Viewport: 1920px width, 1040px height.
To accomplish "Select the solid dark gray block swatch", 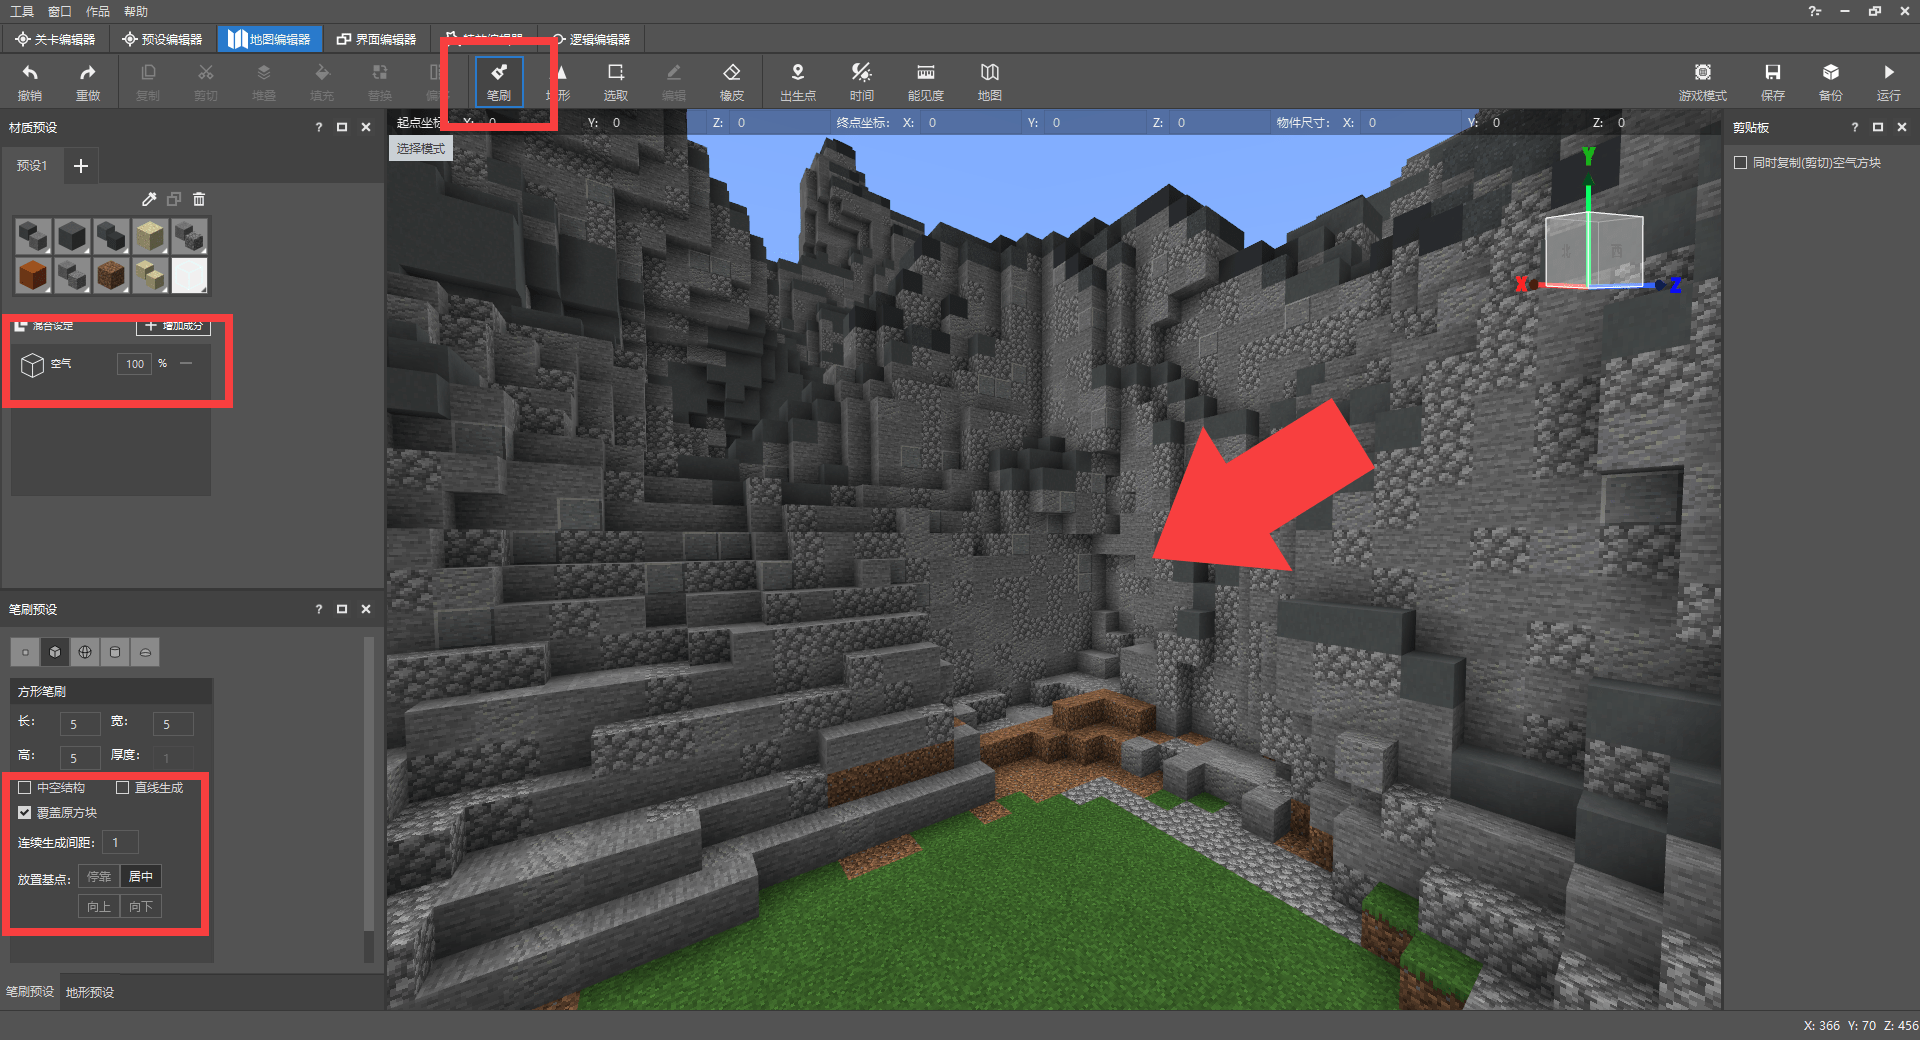I will click(x=72, y=236).
